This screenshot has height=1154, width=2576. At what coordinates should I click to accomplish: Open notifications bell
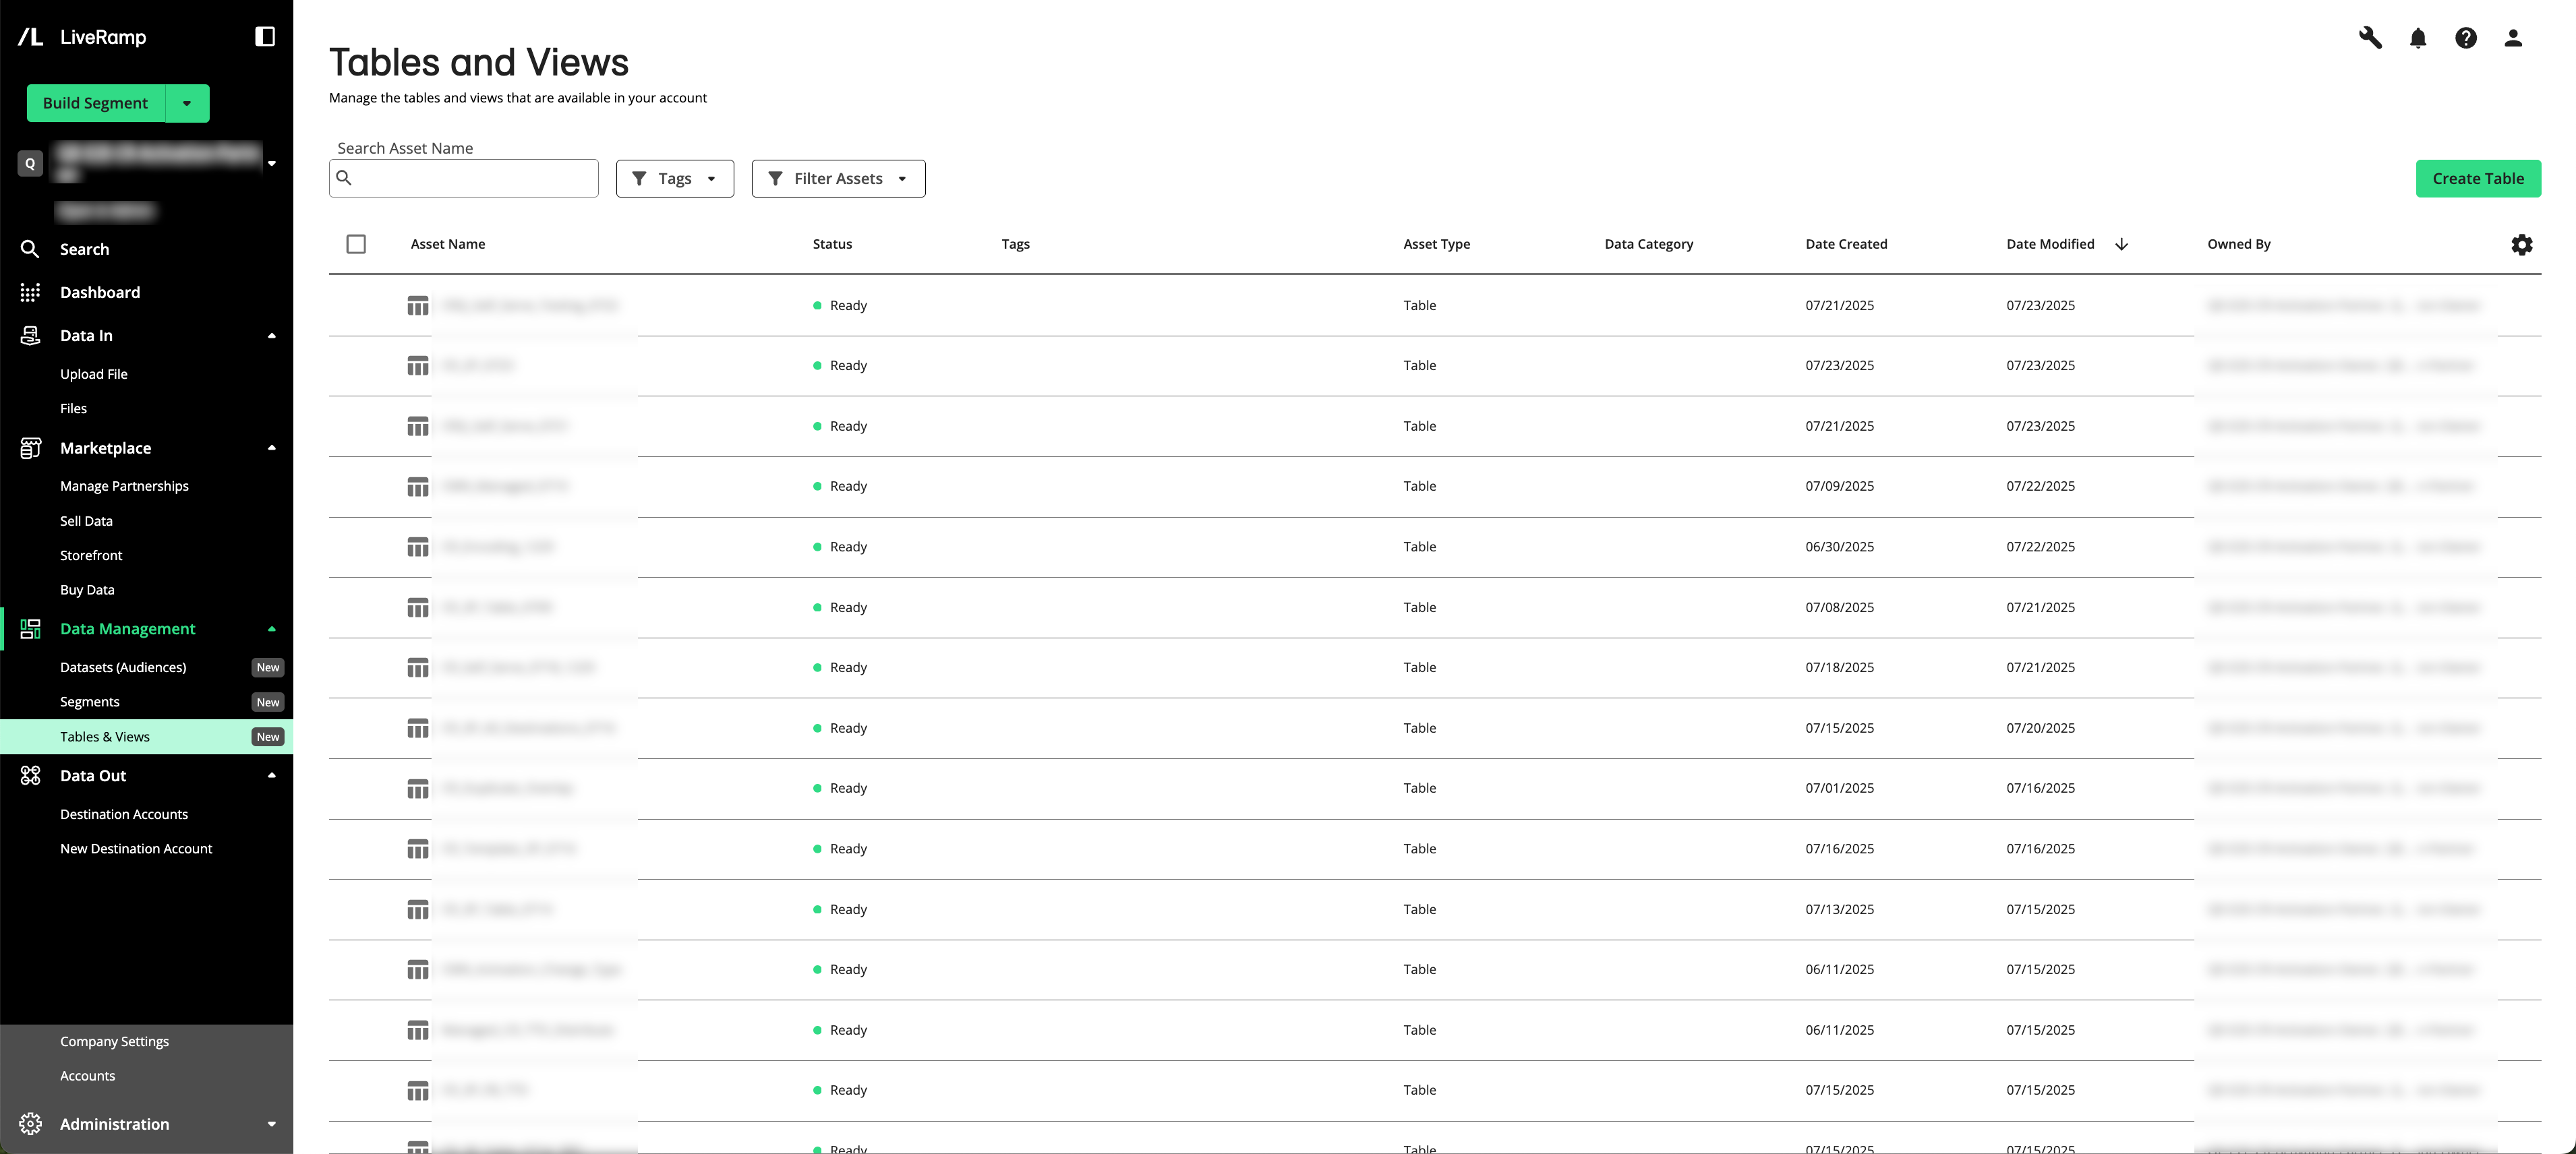coord(2418,38)
